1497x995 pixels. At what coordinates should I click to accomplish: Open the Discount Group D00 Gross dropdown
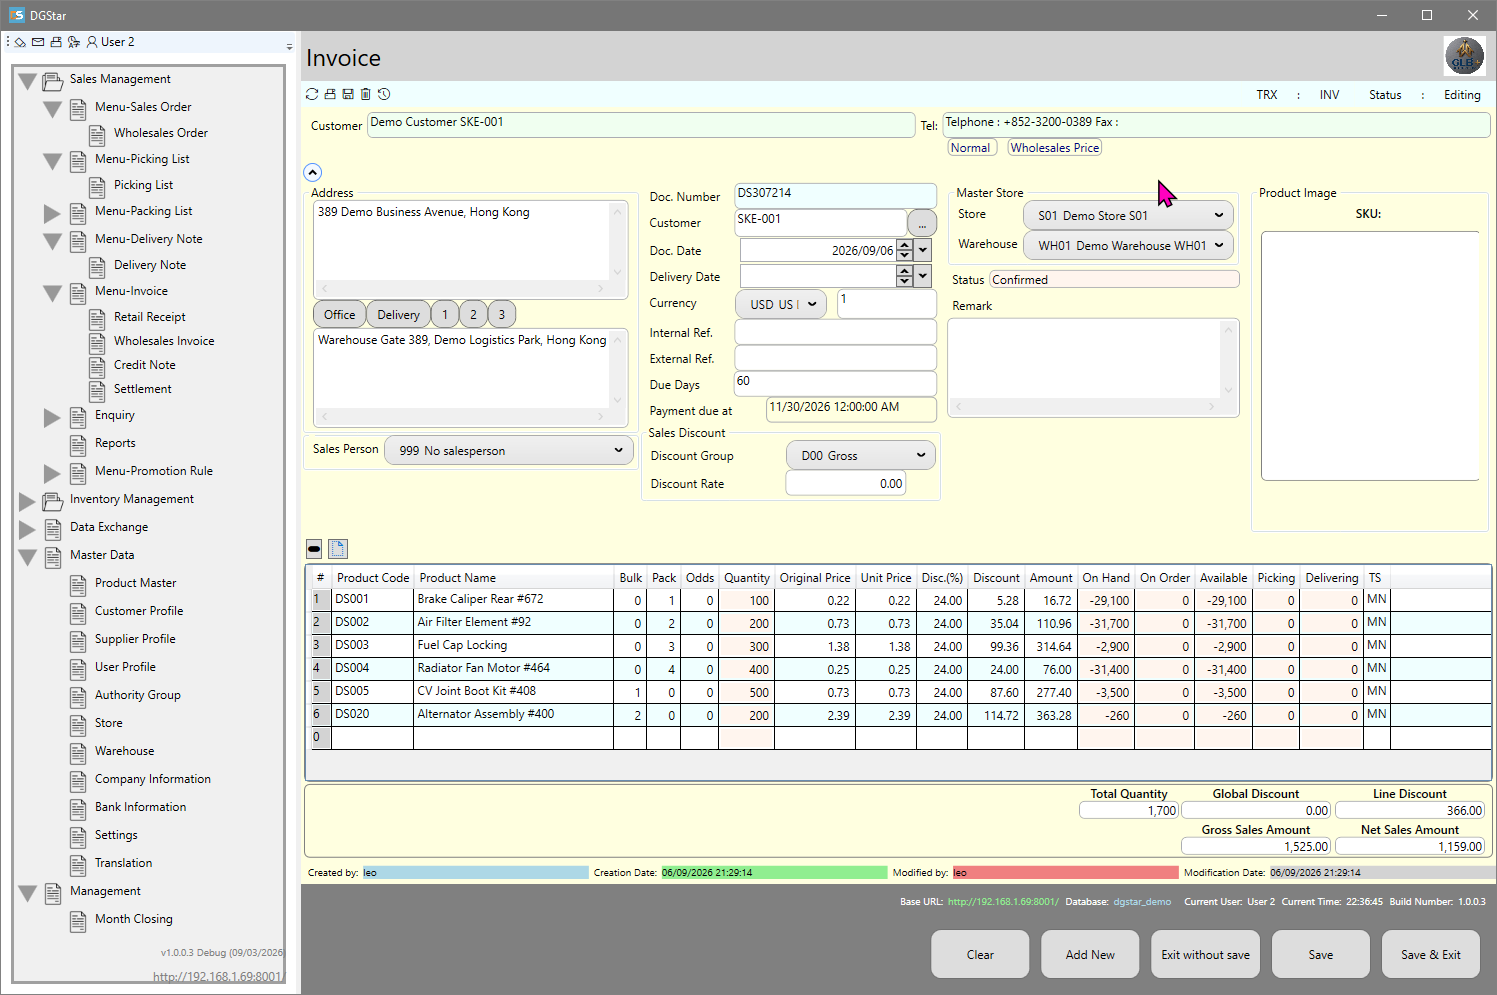click(x=861, y=455)
